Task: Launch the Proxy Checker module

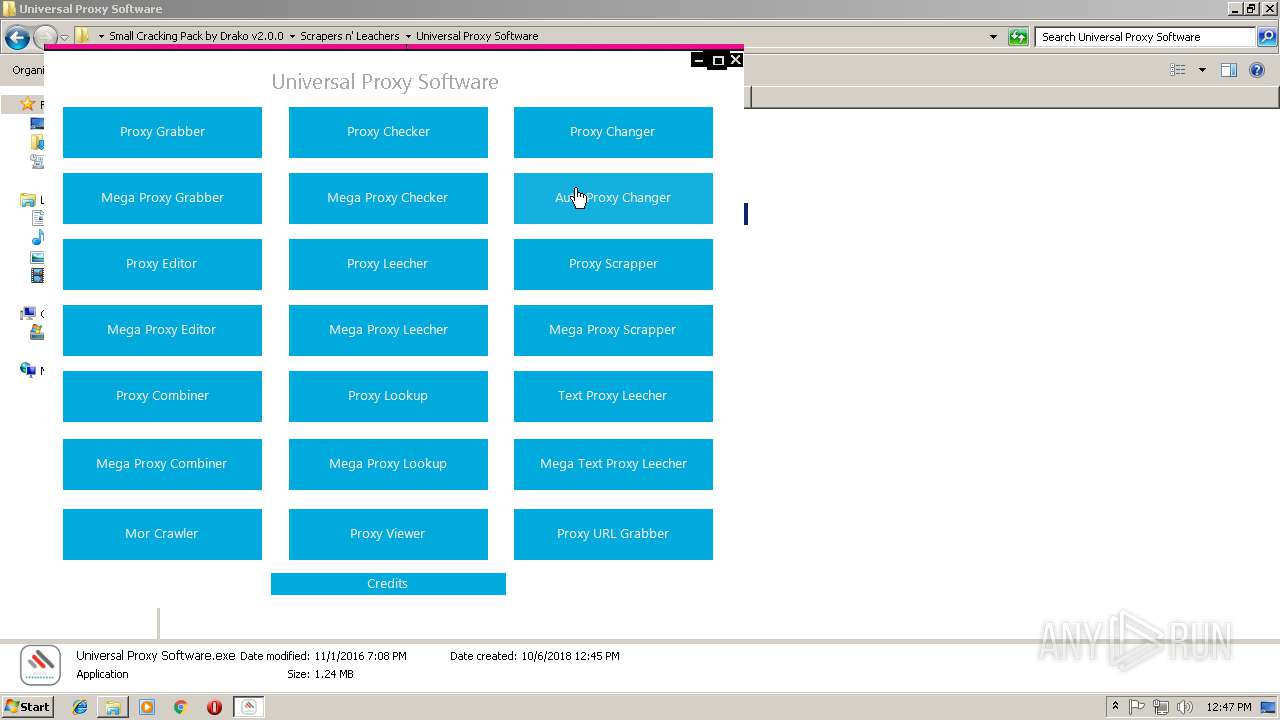Action: pyautogui.click(x=388, y=132)
